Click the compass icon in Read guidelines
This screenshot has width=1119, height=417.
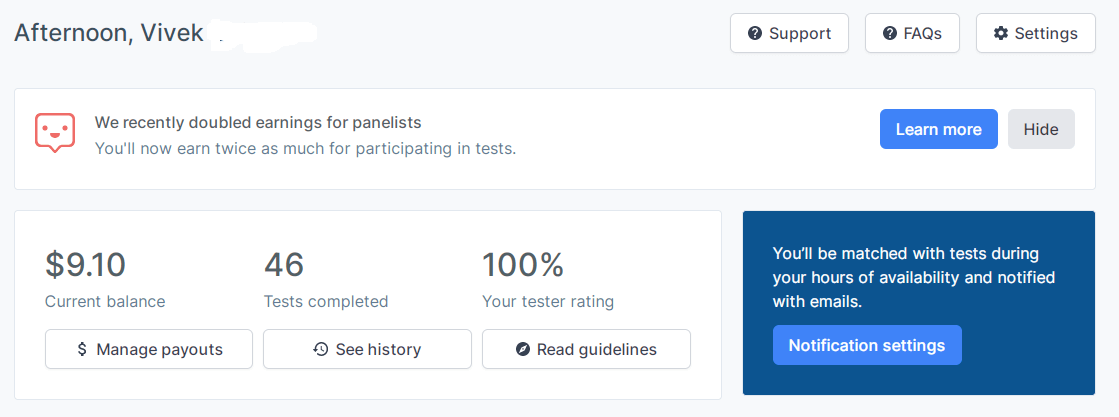click(522, 349)
